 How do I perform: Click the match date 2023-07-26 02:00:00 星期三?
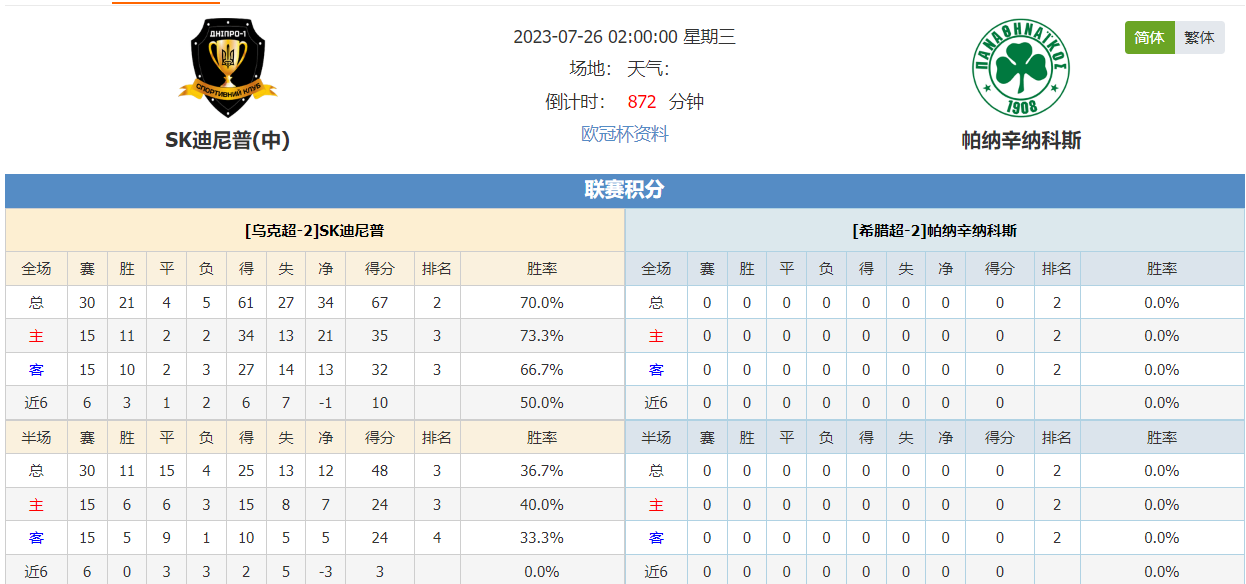click(625, 37)
